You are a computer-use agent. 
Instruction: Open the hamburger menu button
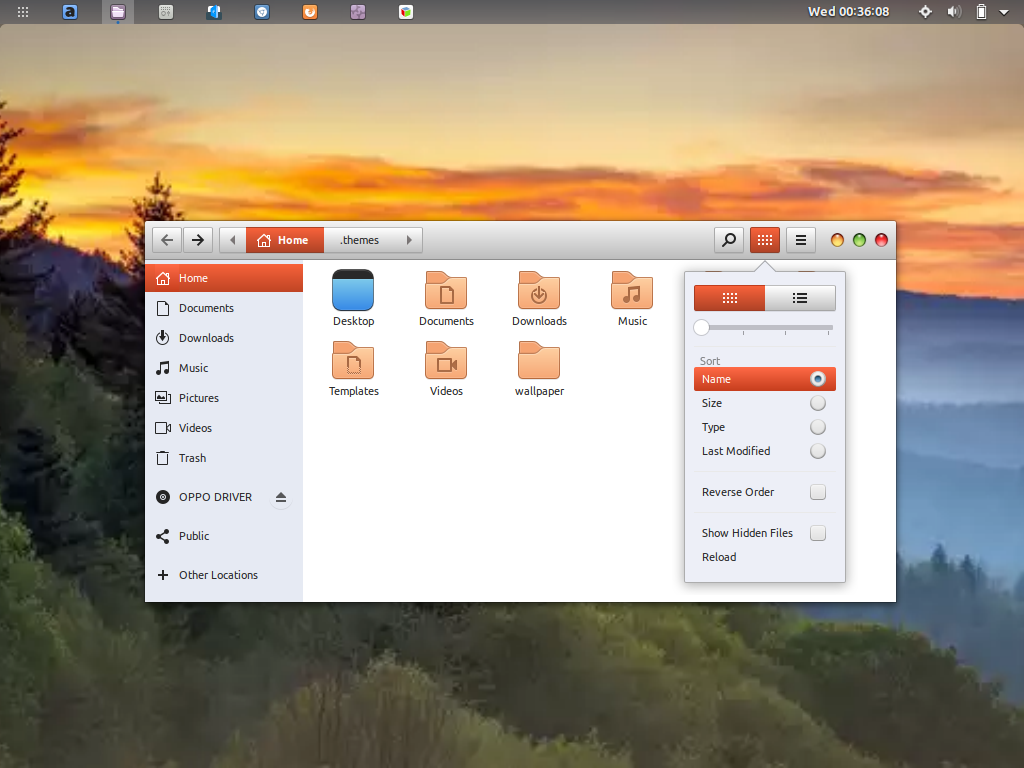pyautogui.click(x=801, y=240)
